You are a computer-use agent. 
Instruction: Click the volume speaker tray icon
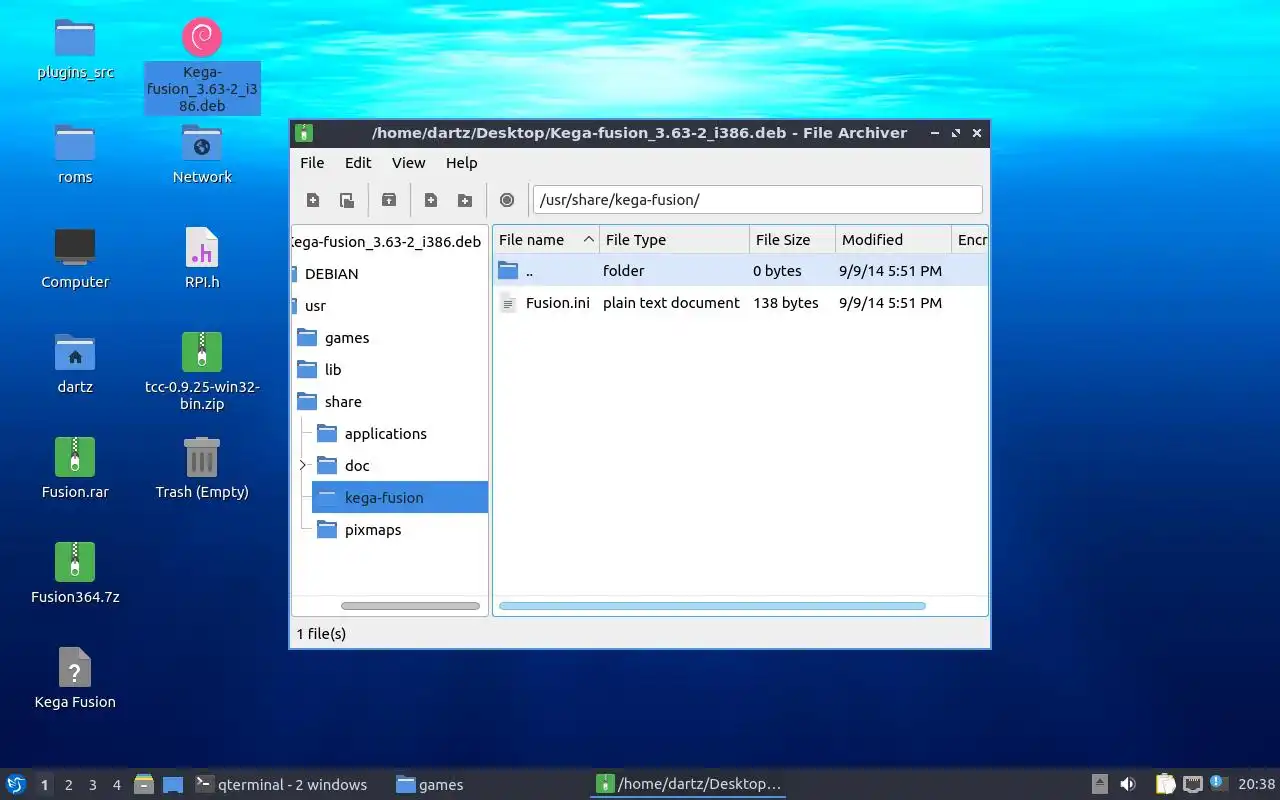click(x=1128, y=784)
